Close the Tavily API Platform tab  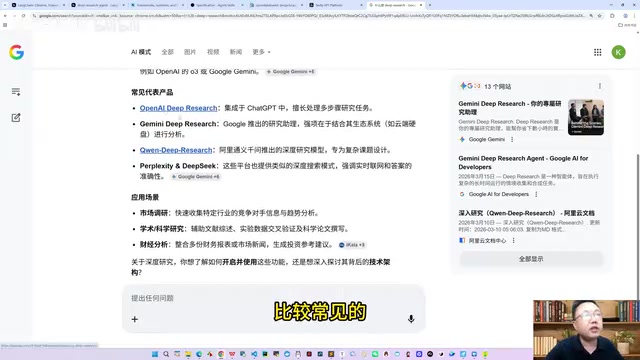point(361,5)
